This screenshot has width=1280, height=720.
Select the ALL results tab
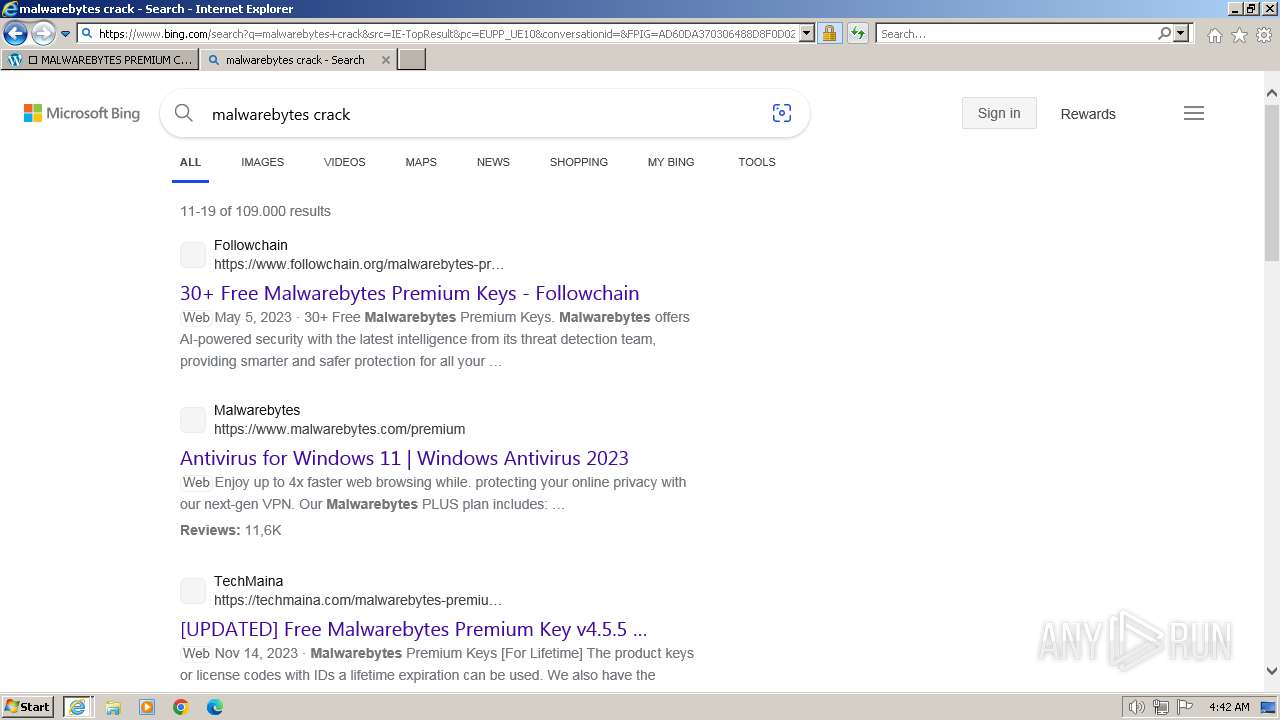pyautogui.click(x=190, y=162)
